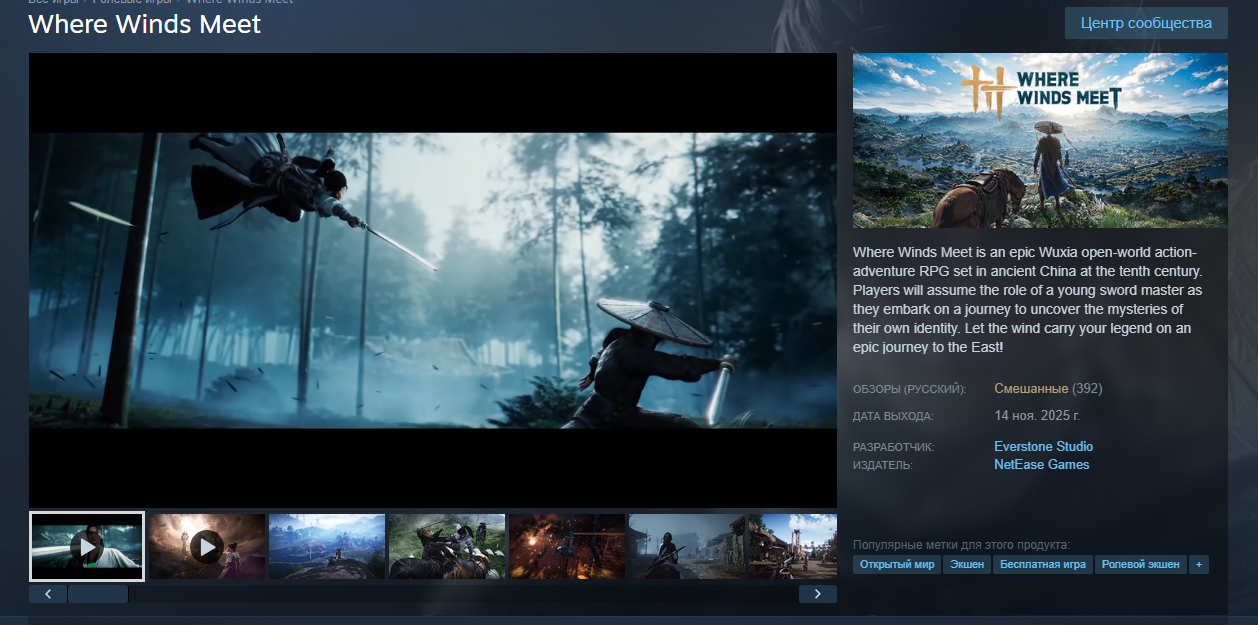1258x625 pixels.
Task: Select the horseback combat screenshot thumbnail
Action: [x=447, y=546]
